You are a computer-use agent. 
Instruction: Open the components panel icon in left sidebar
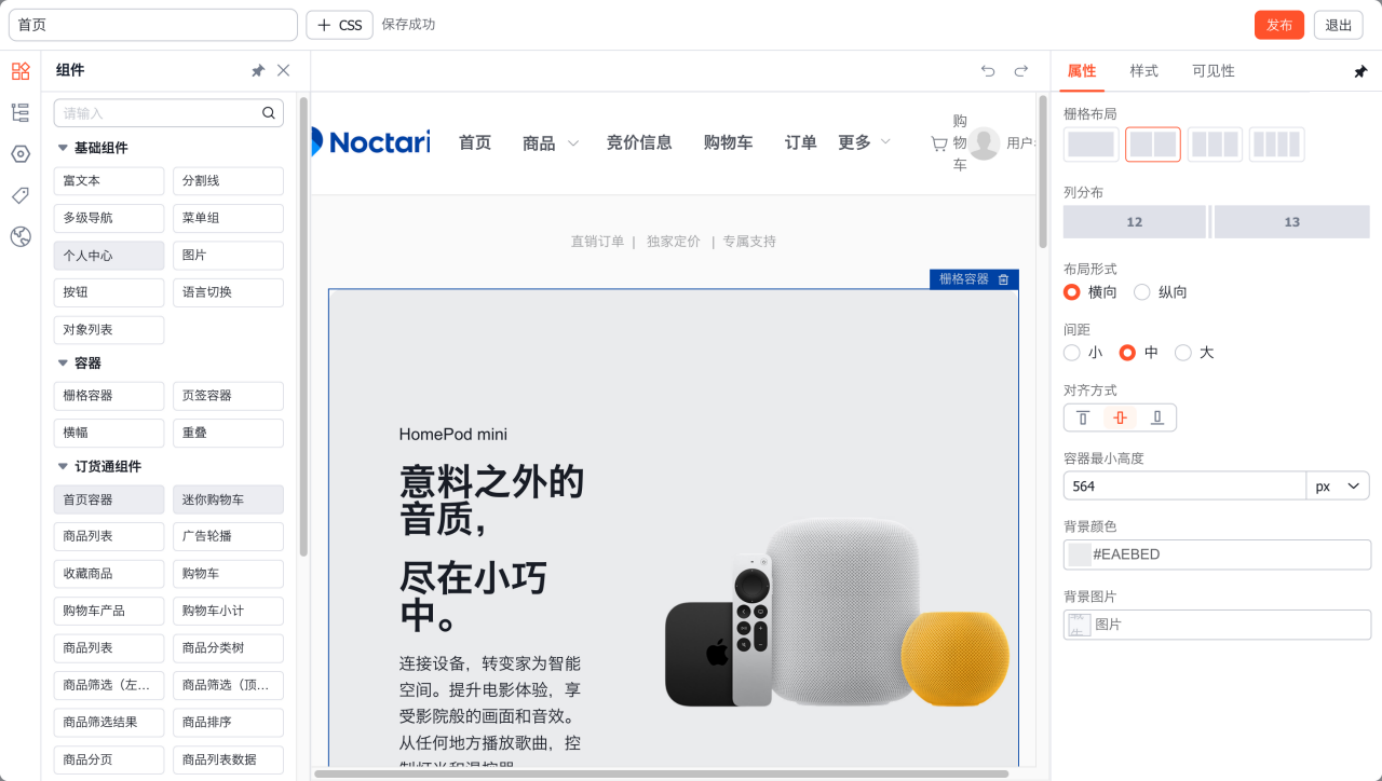tap(20, 71)
